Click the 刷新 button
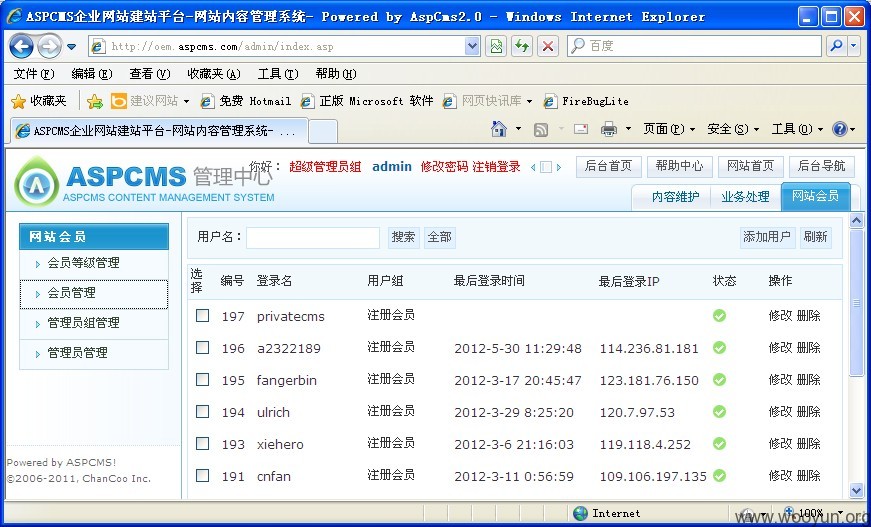The image size is (871, 527). pos(815,237)
